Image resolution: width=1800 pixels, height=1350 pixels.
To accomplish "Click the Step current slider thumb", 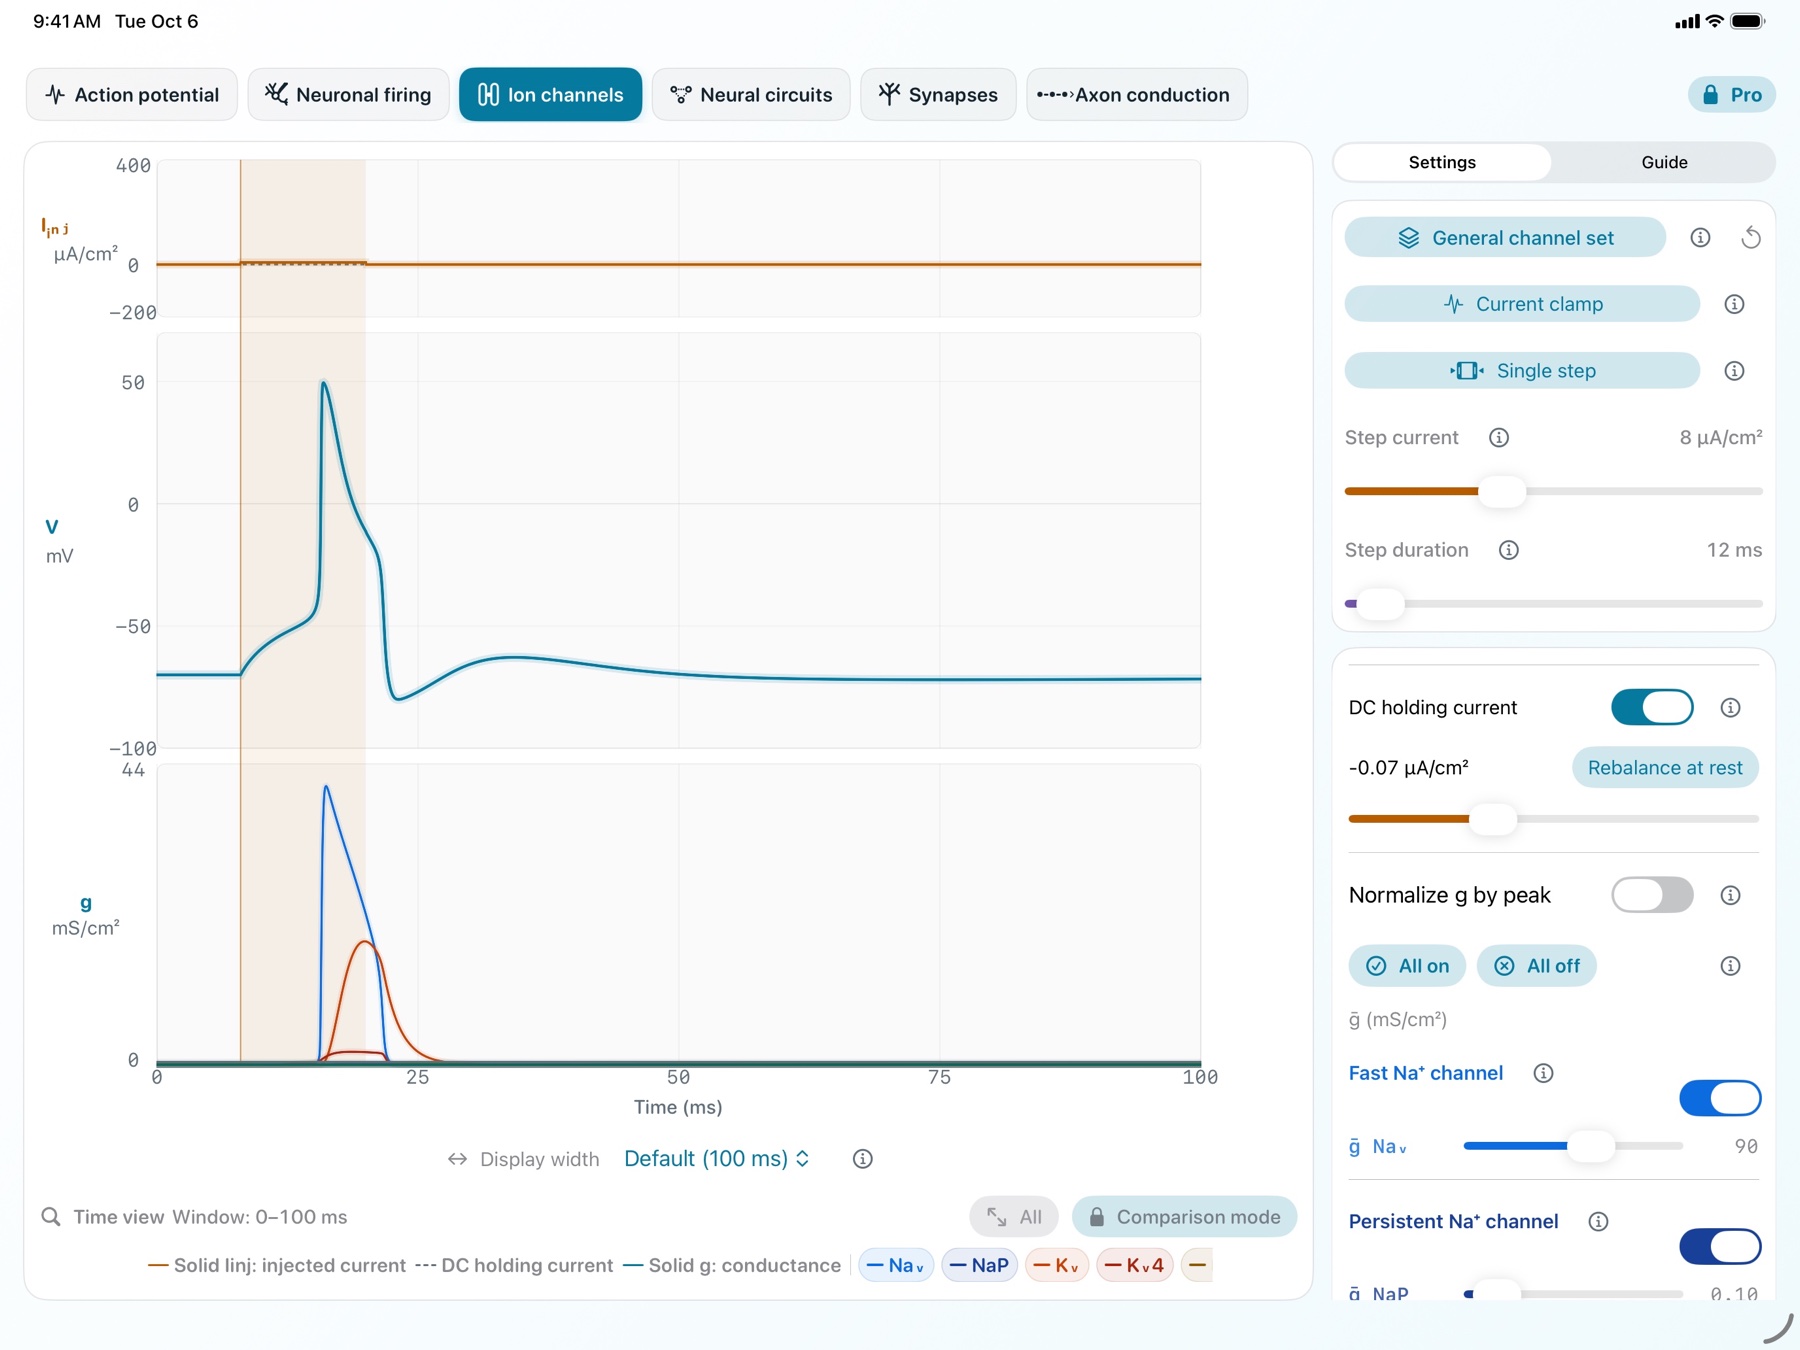I will click(x=1502, y=491).
